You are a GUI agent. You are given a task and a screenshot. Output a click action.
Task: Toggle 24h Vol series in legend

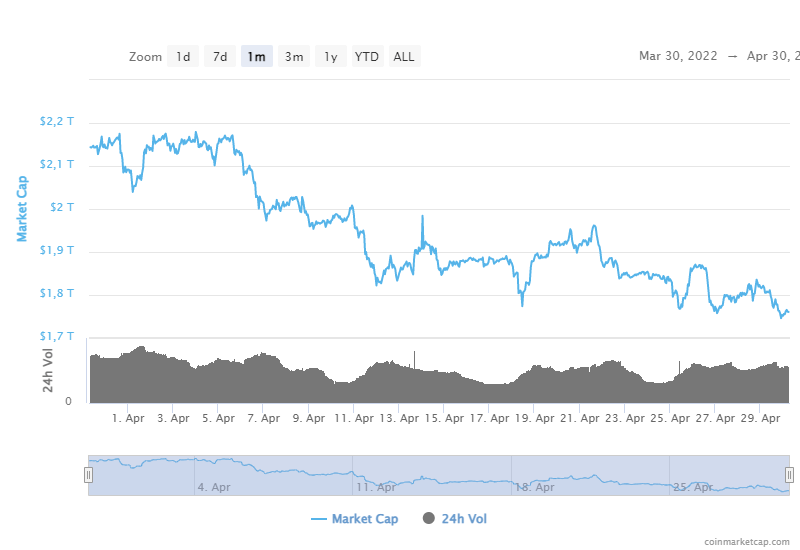tap(465, 519)
